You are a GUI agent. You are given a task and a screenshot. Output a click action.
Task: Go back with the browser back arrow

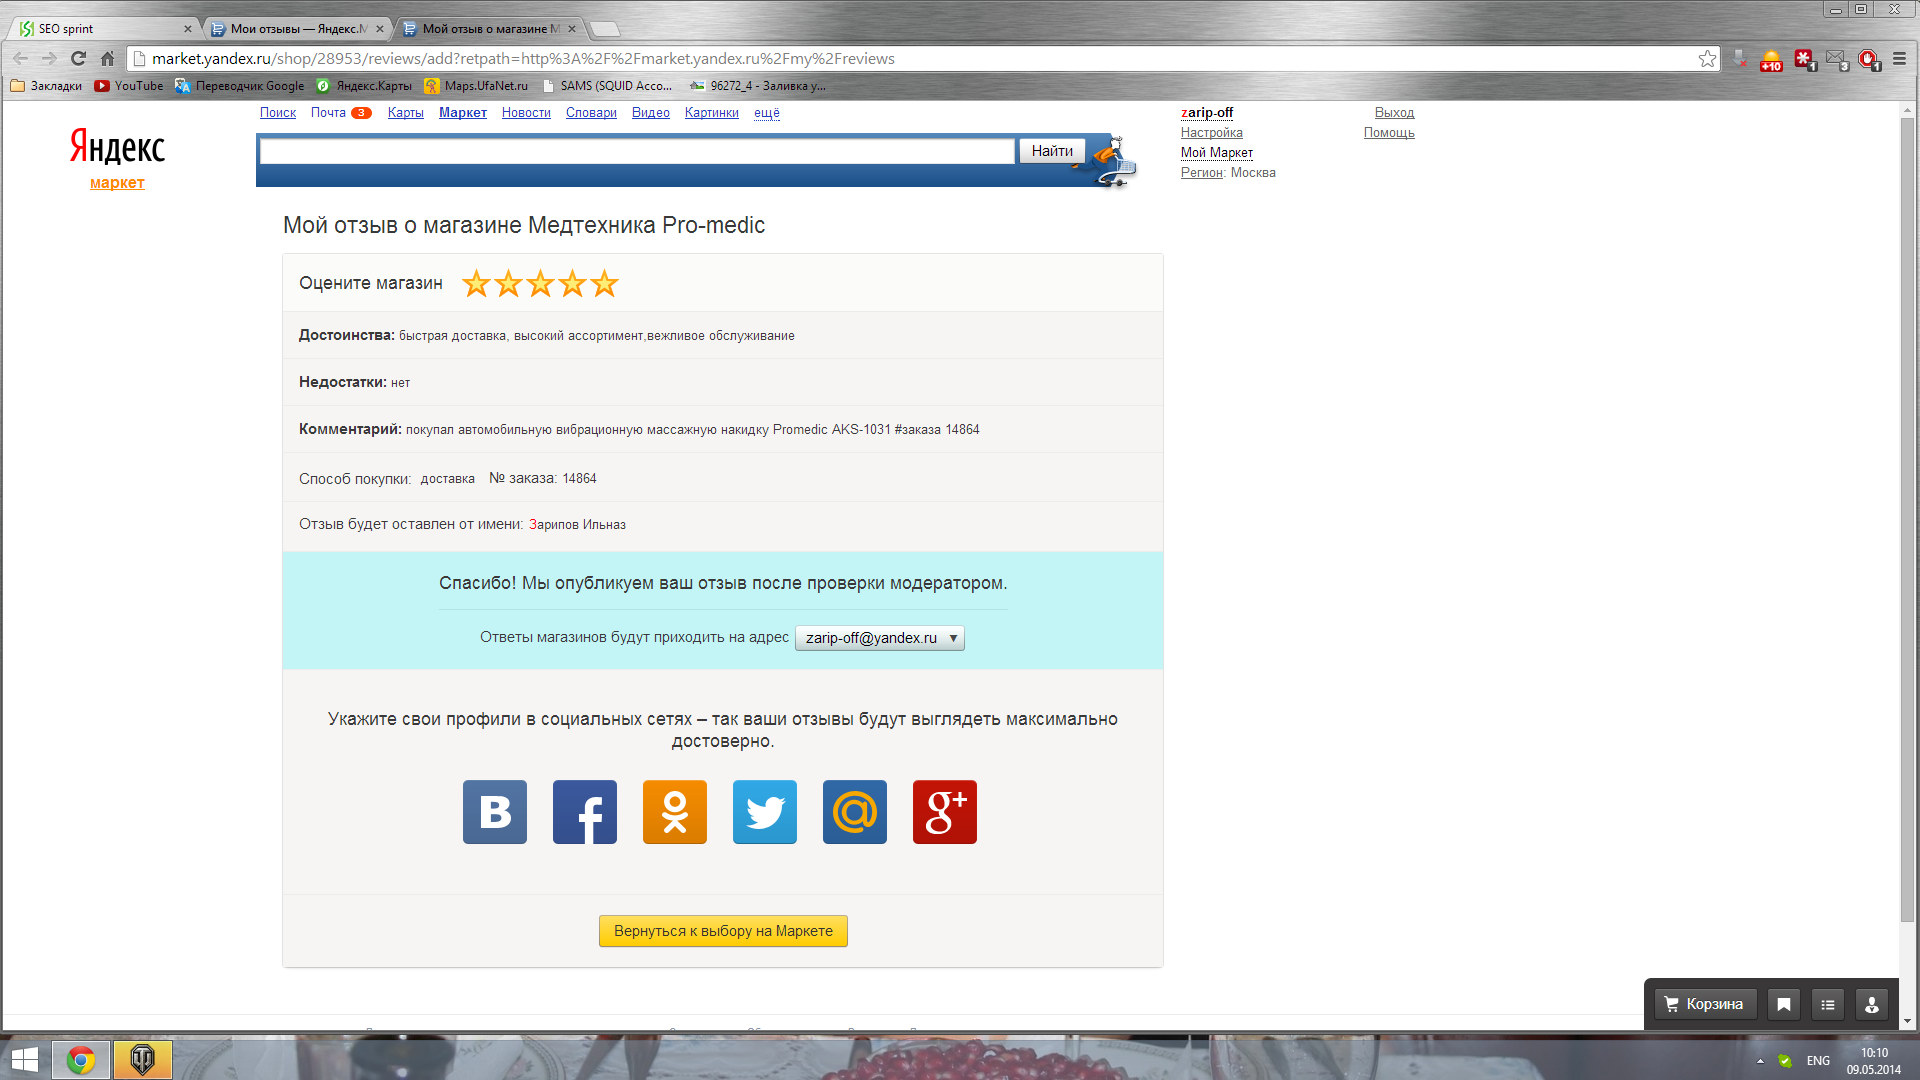tap(21, 59)
